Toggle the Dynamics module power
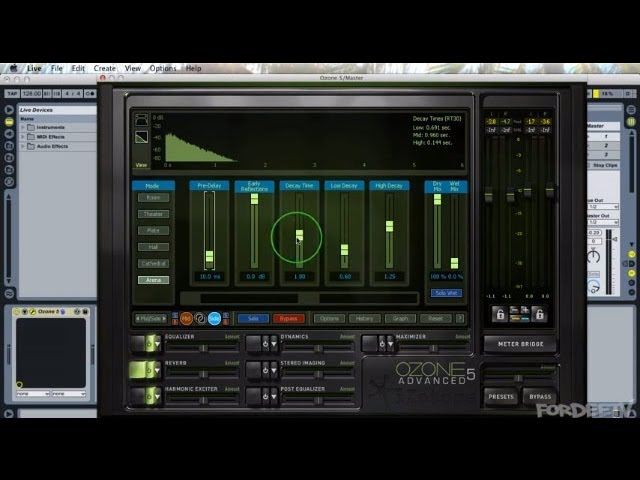 pos(265,344)
